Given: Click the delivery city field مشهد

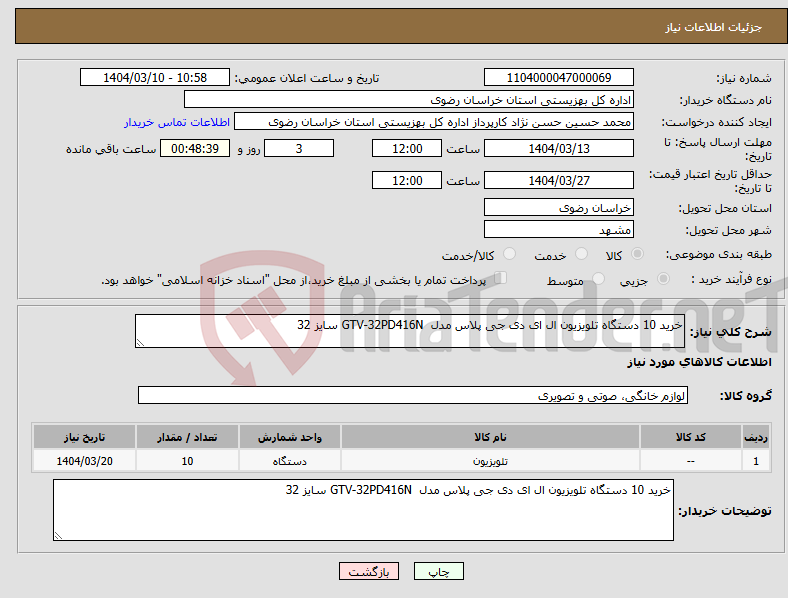Looking at the screenshot, I should point(558,229).
